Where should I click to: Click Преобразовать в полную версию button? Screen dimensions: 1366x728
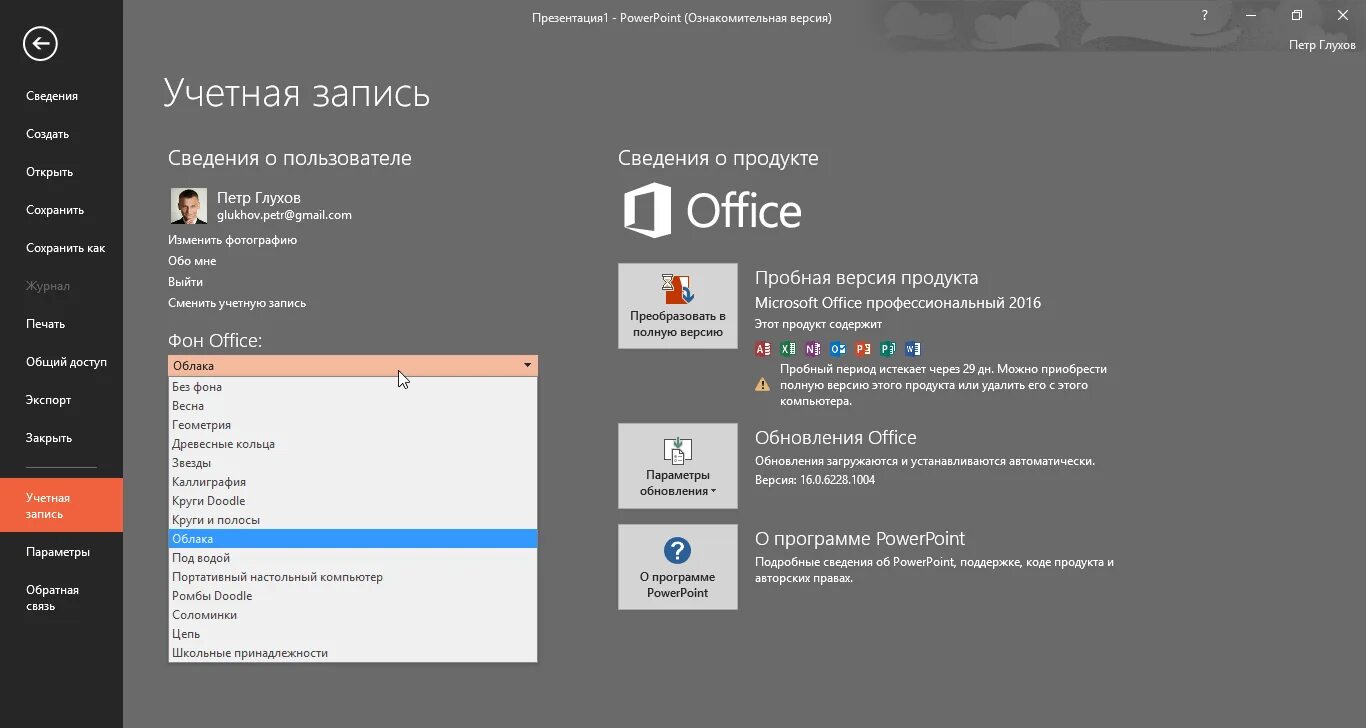pos(678,306)
